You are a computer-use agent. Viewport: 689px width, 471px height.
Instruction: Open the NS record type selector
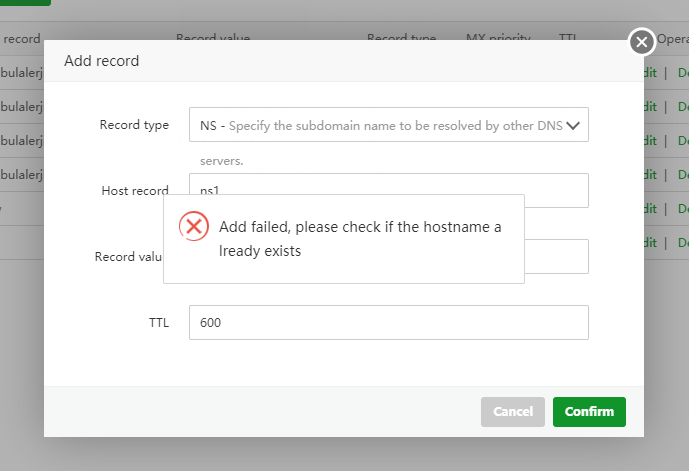tap(380, 126)
